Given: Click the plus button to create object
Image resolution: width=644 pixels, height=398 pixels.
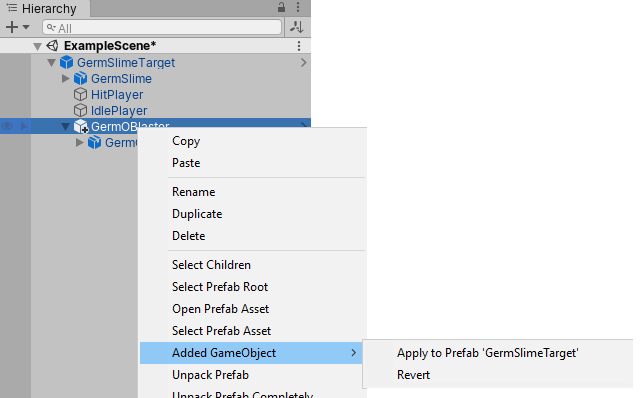Looking at the screenshot, I should pos(12,27).
